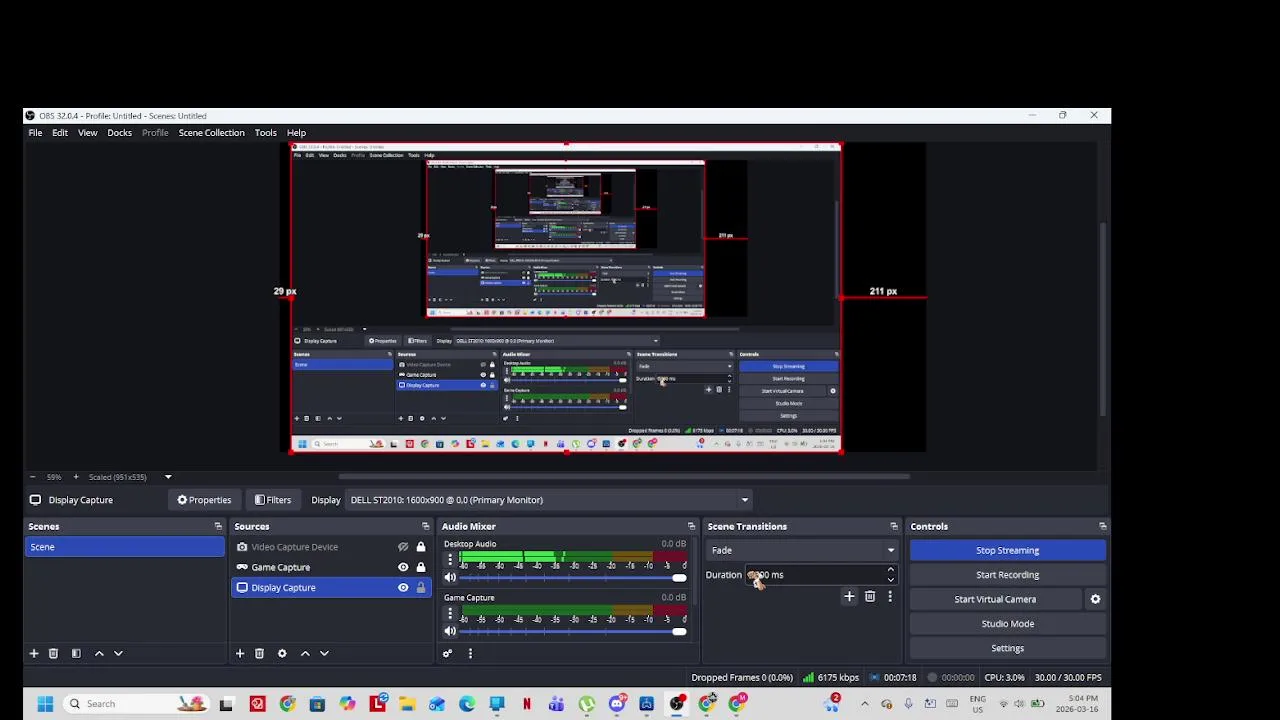
Task: Float the Scene Transitions dock popout icon
Action: (894, 526)
